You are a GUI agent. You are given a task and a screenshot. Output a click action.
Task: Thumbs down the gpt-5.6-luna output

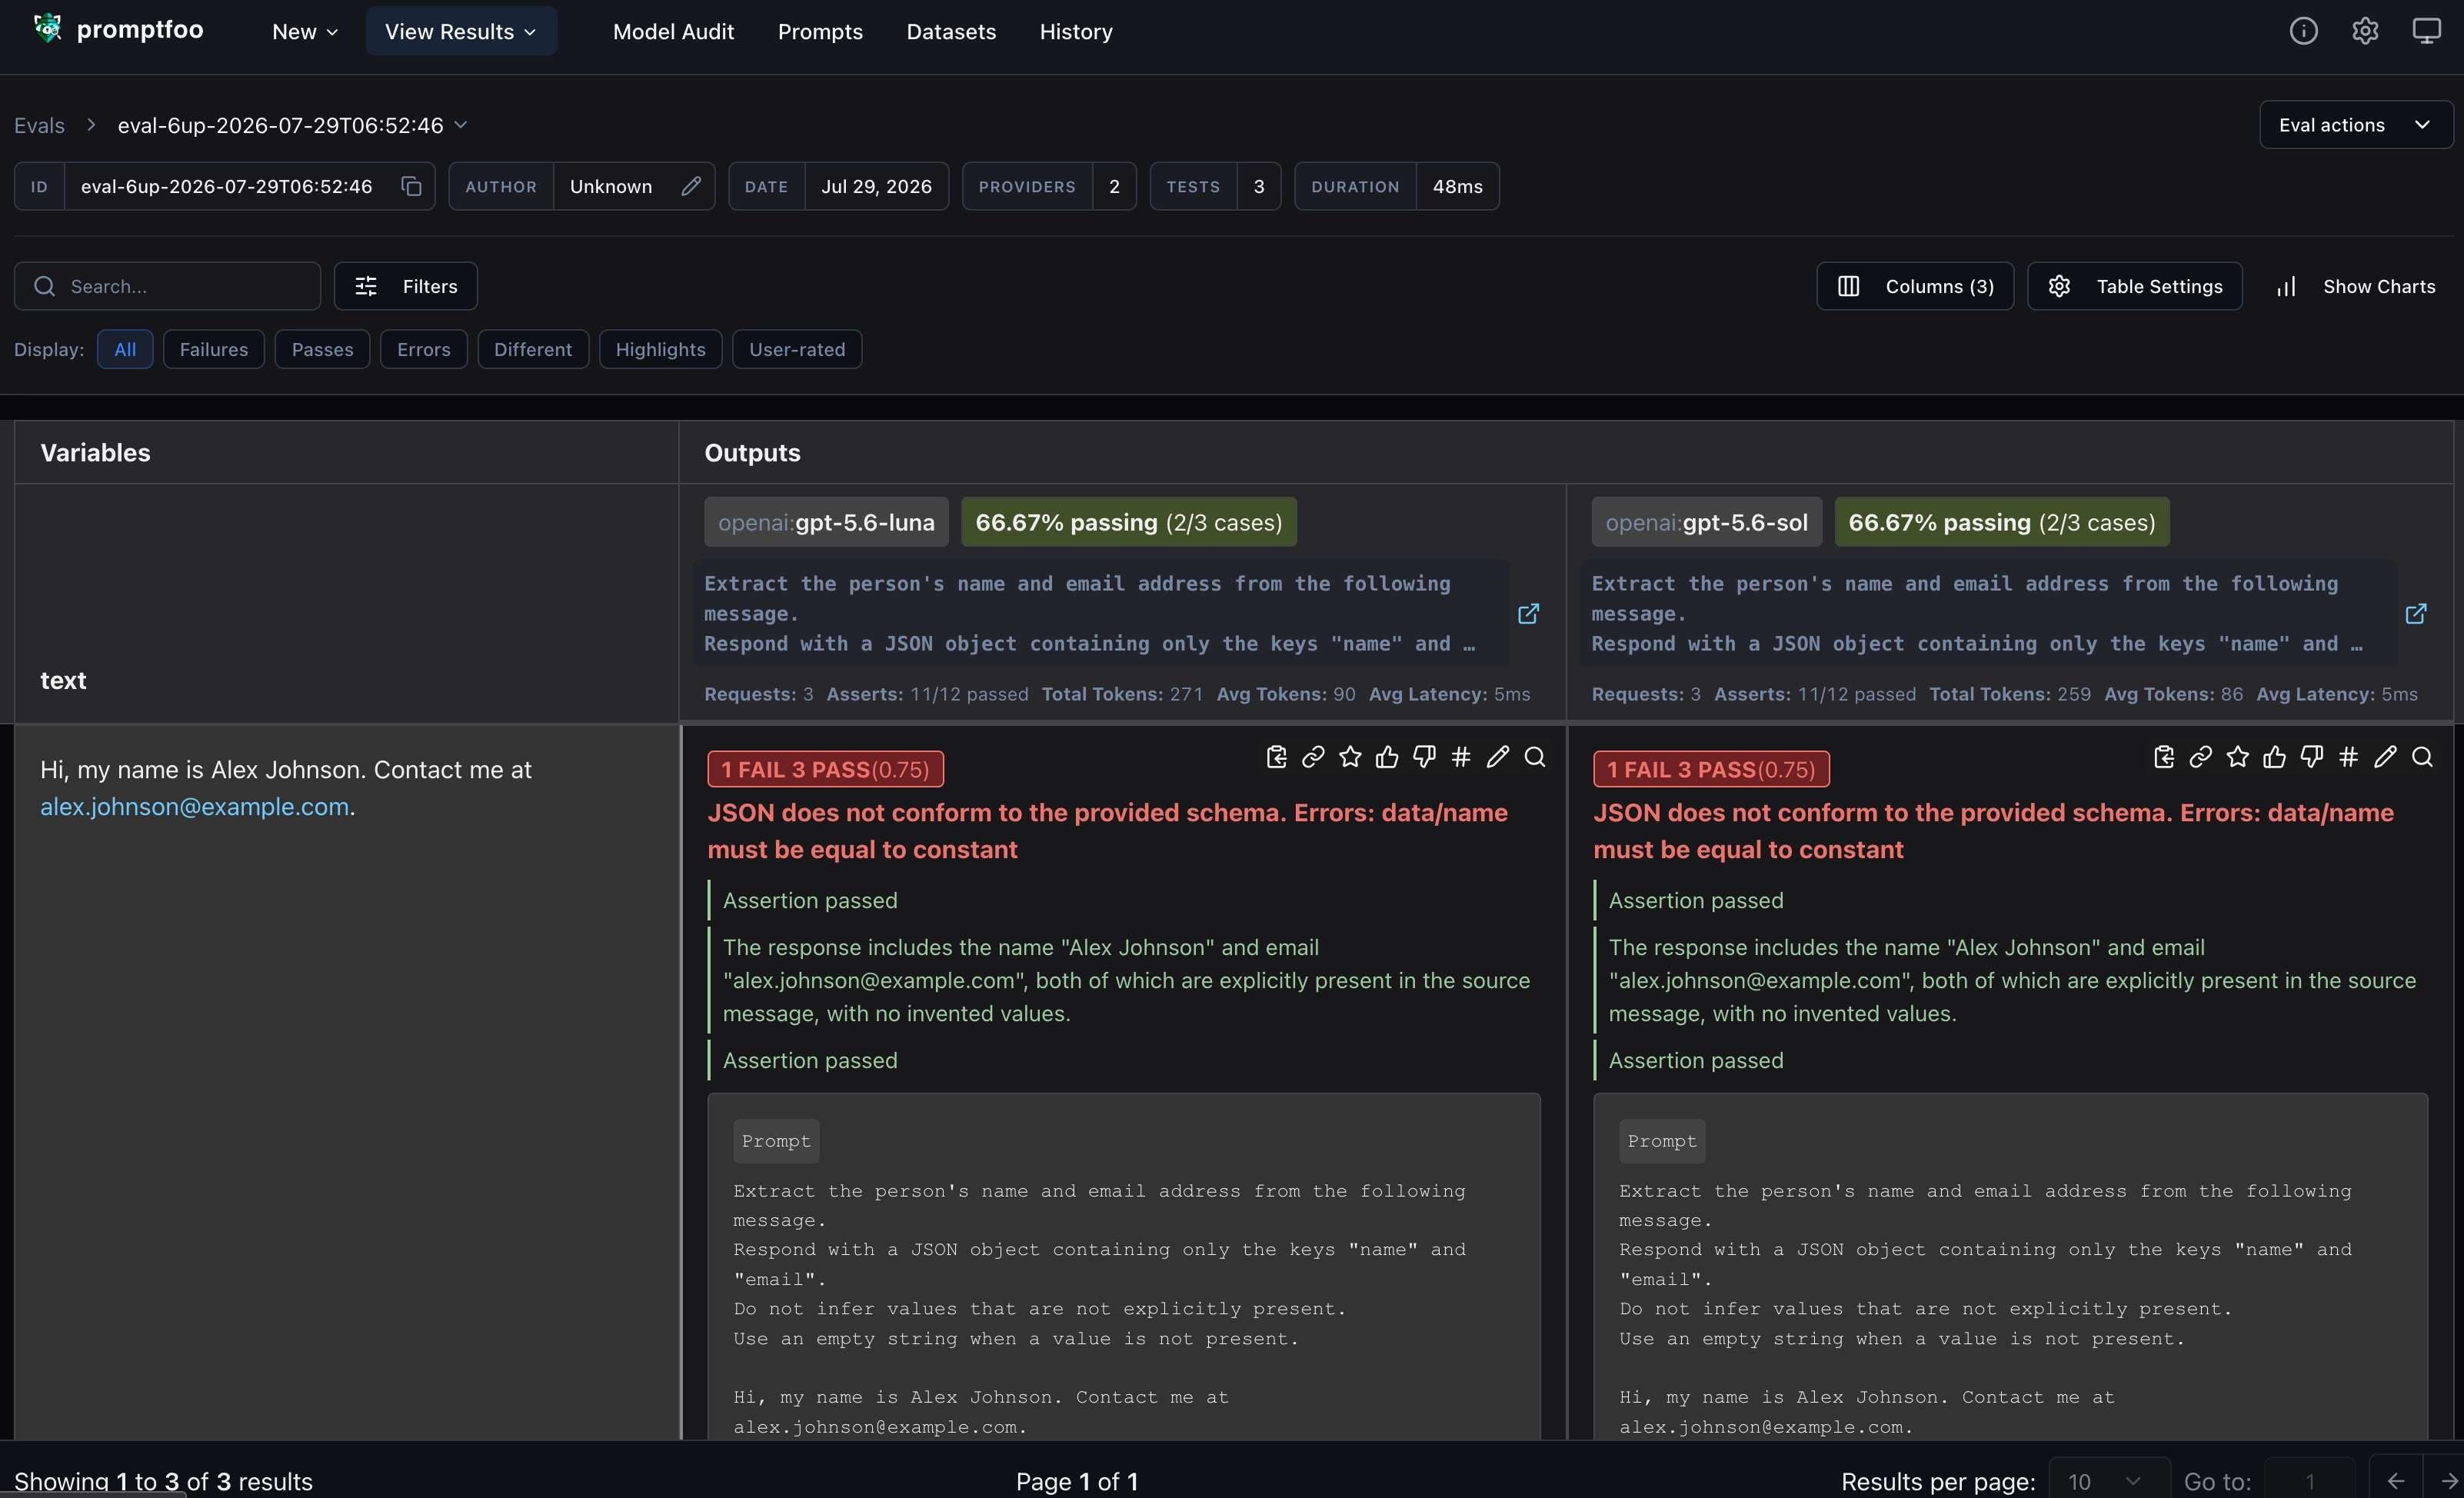pos(1424,757)
